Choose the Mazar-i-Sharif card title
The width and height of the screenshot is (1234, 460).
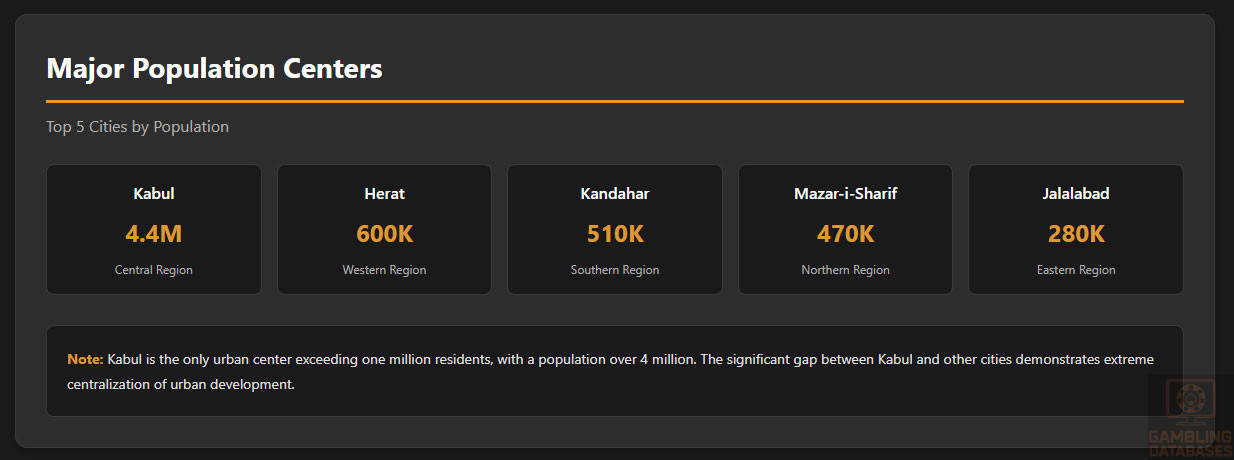point(845,193)
